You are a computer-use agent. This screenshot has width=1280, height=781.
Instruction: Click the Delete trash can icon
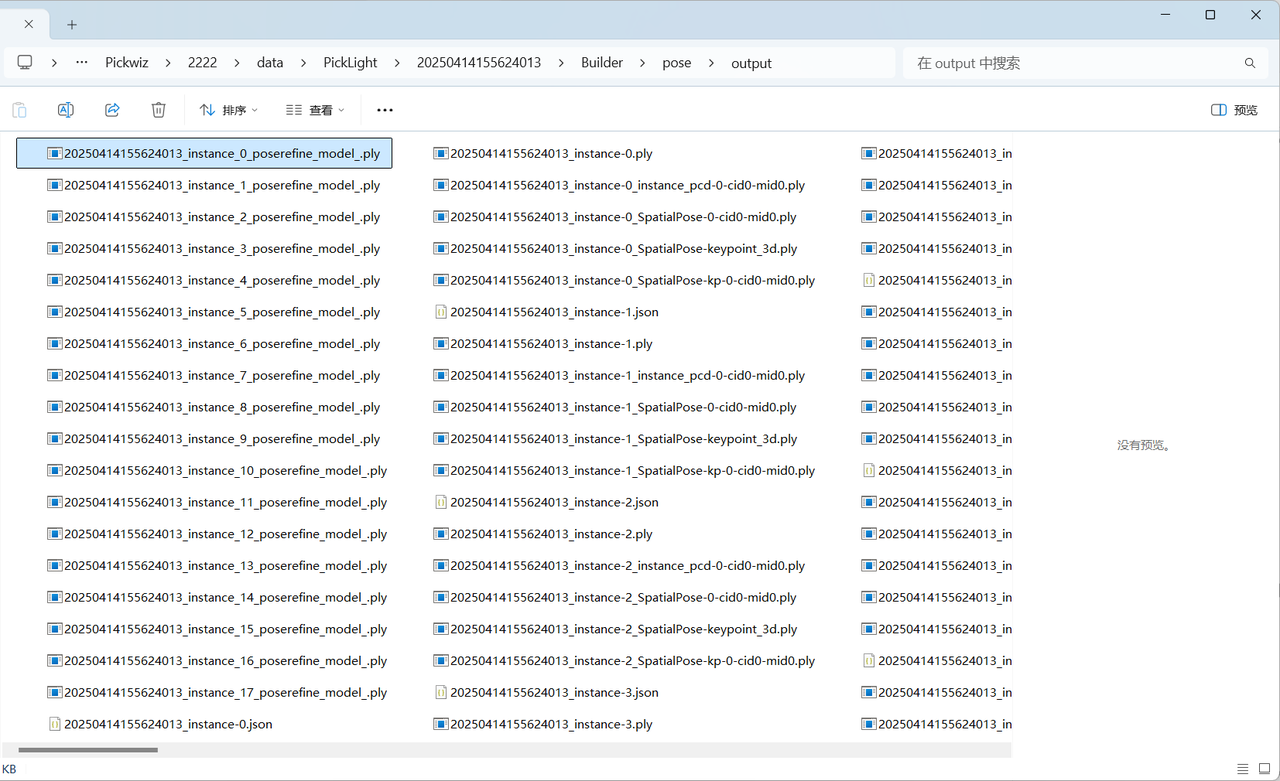(x=158, y=110)
